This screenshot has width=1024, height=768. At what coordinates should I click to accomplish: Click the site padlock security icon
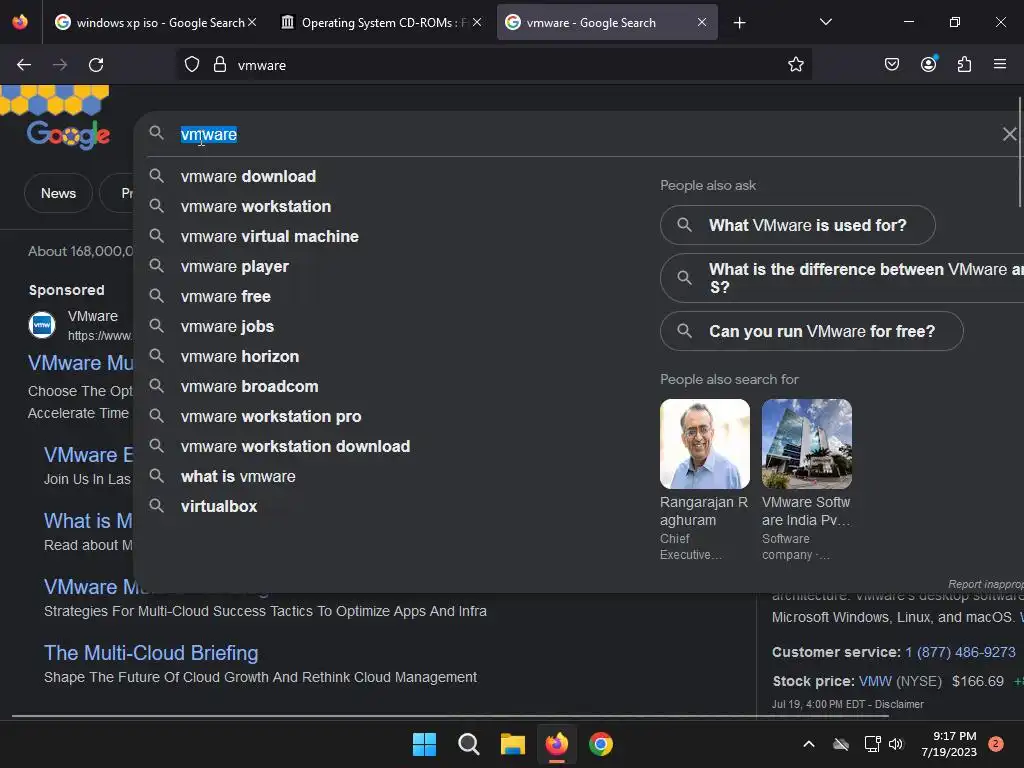(220, 65)
